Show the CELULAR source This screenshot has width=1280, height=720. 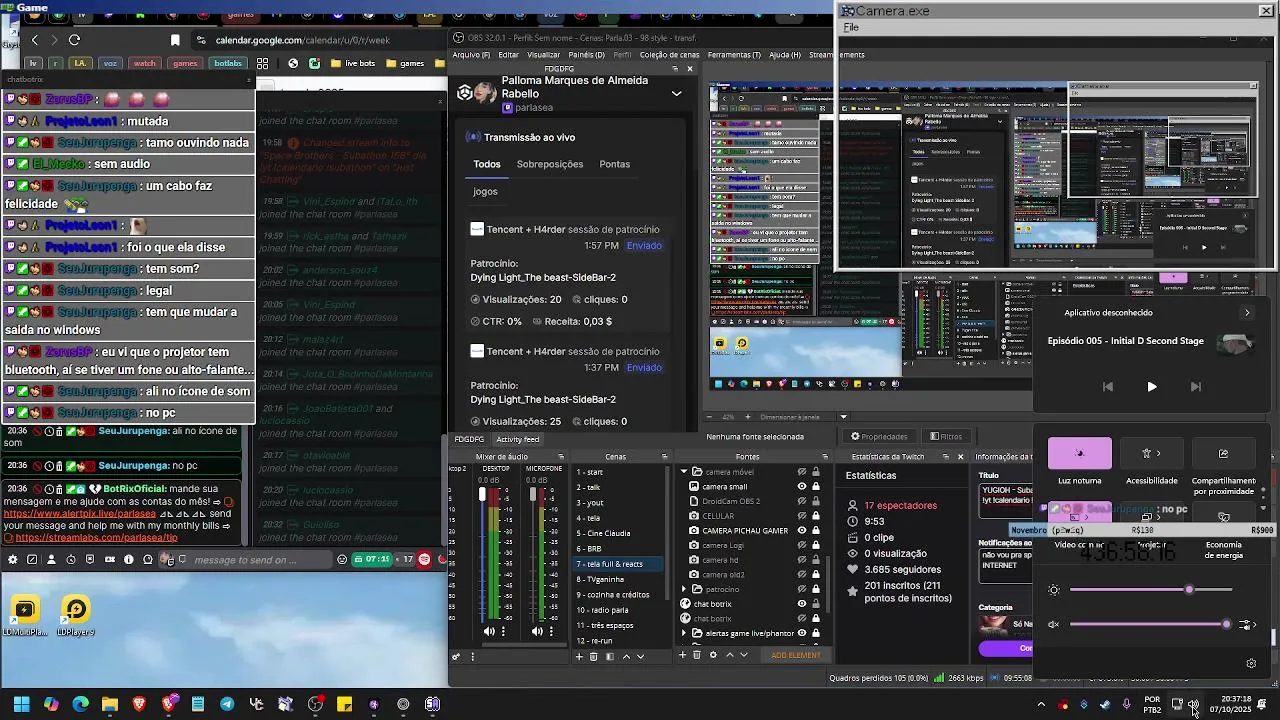coord(801,516)
